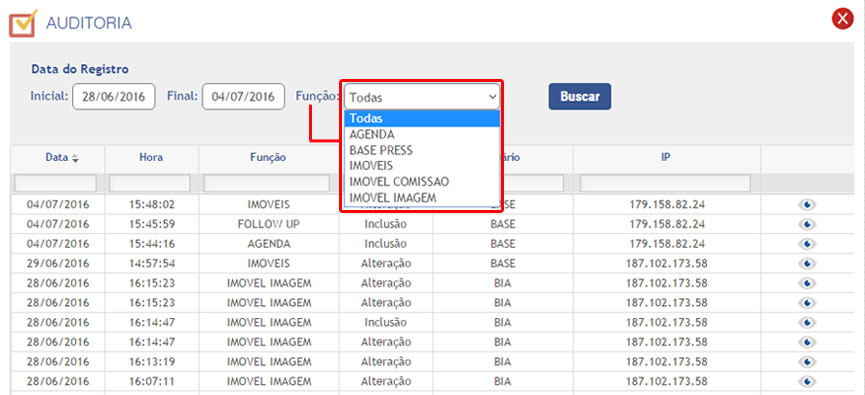Select AGENDA in the Função list
Viewport: 865px width, 395px height.
click(x=422, y=134)
